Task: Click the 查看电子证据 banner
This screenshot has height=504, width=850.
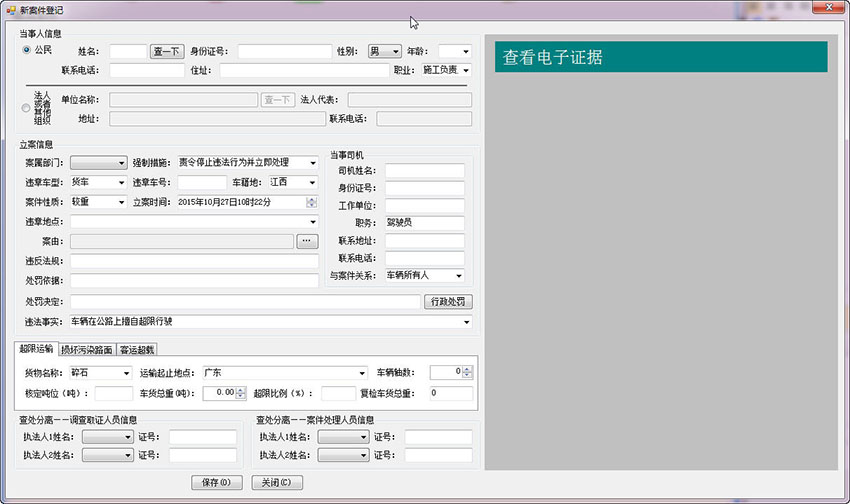Action: [x=661, y=57]
